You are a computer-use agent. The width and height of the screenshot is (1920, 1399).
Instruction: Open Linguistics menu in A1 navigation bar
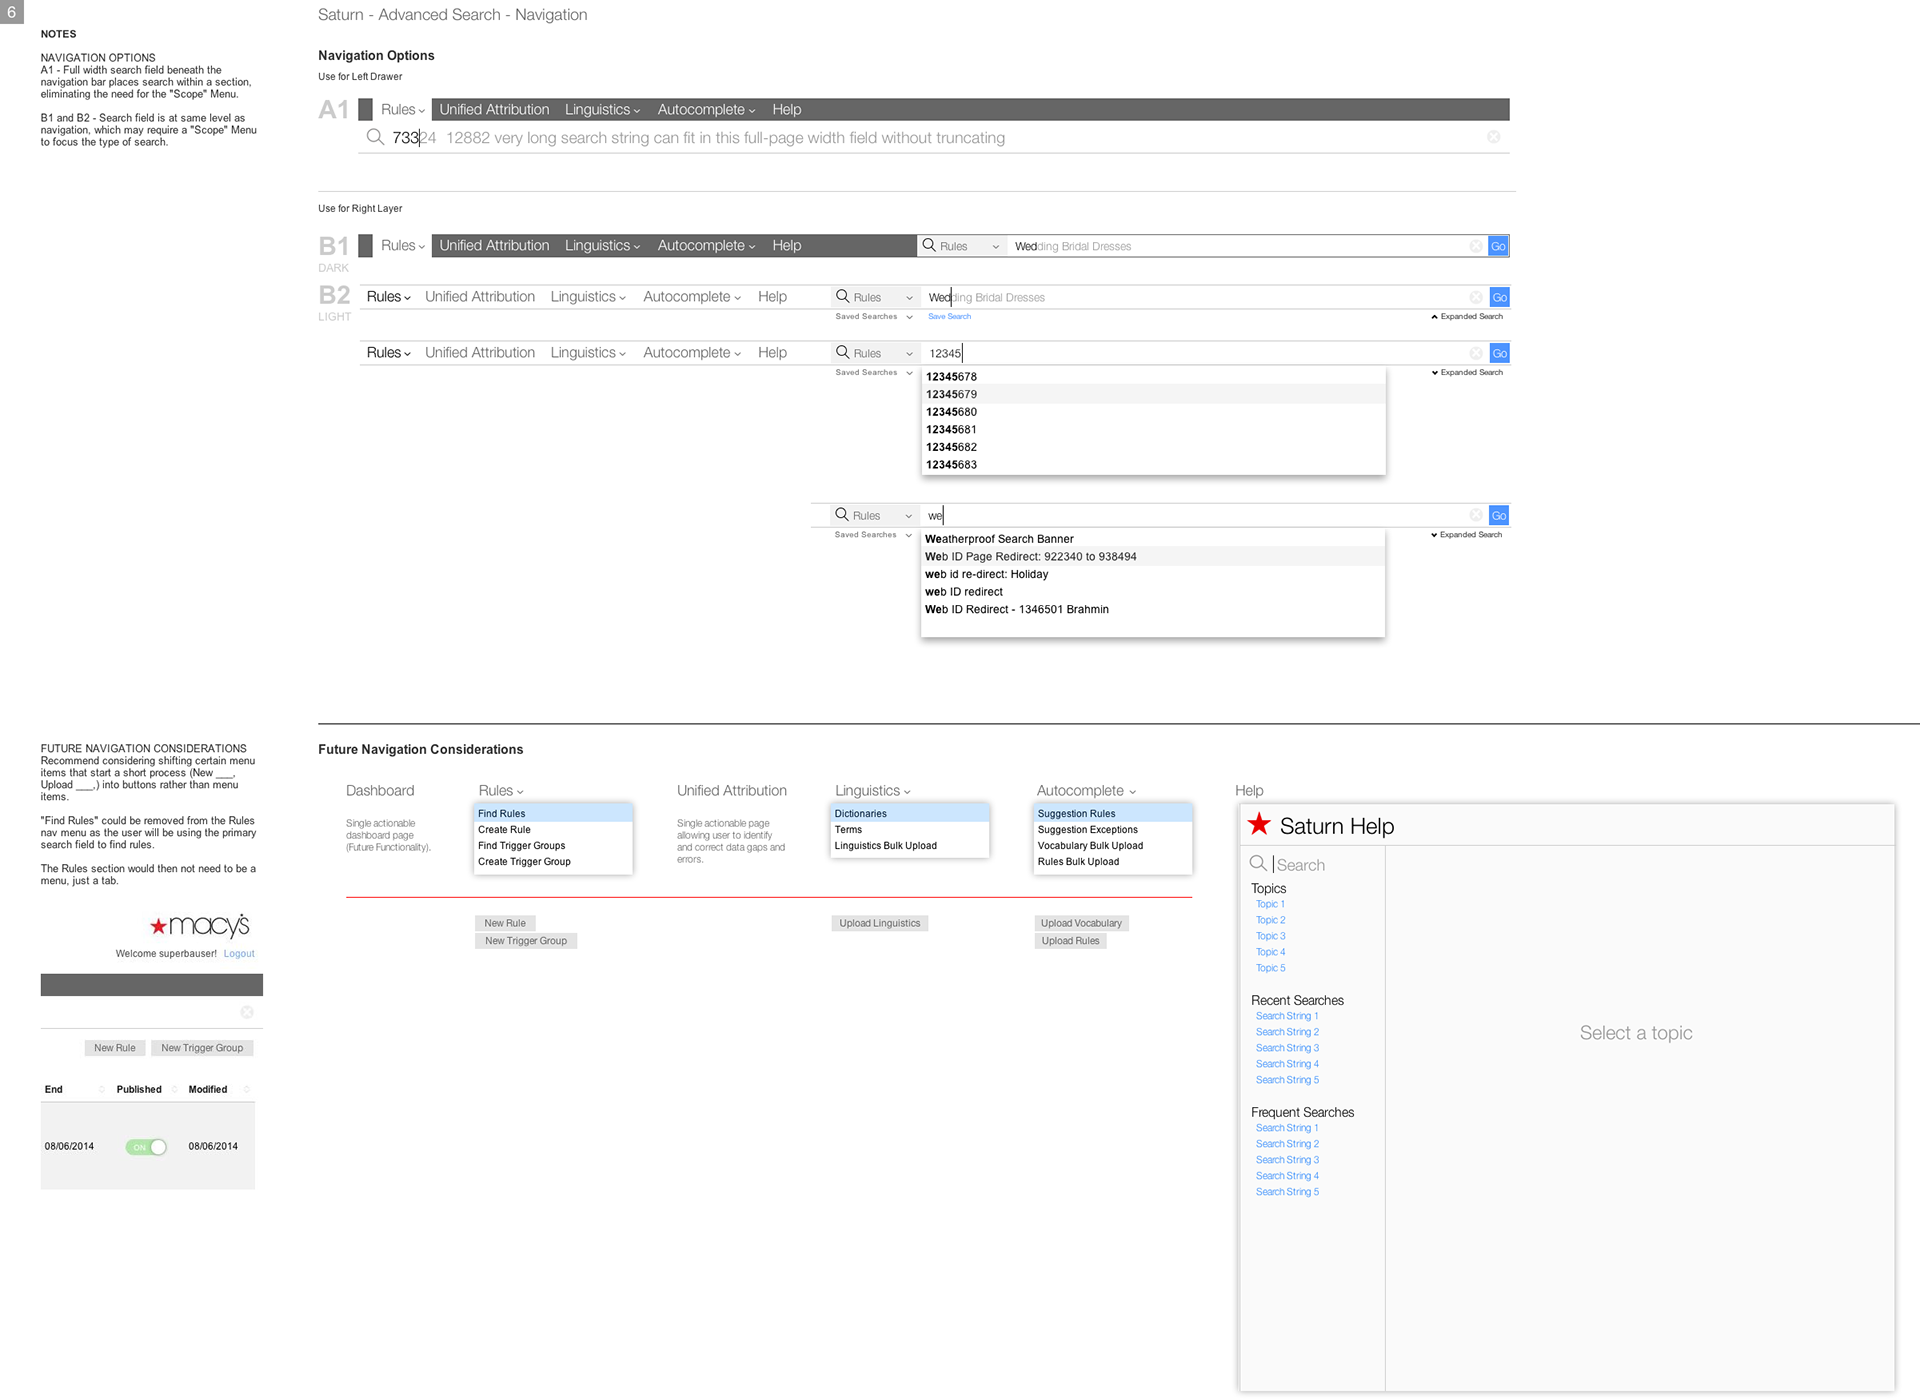coord(602,110)
